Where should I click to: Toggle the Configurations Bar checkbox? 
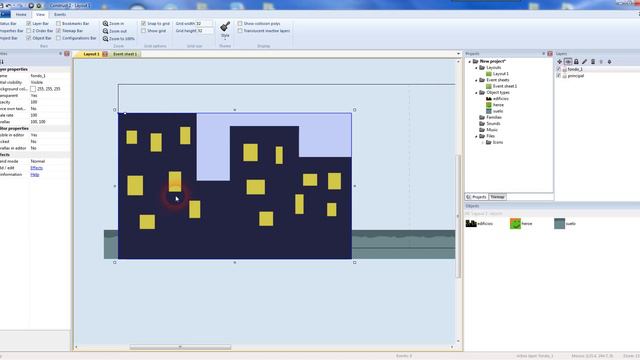[x=58, y=38]
